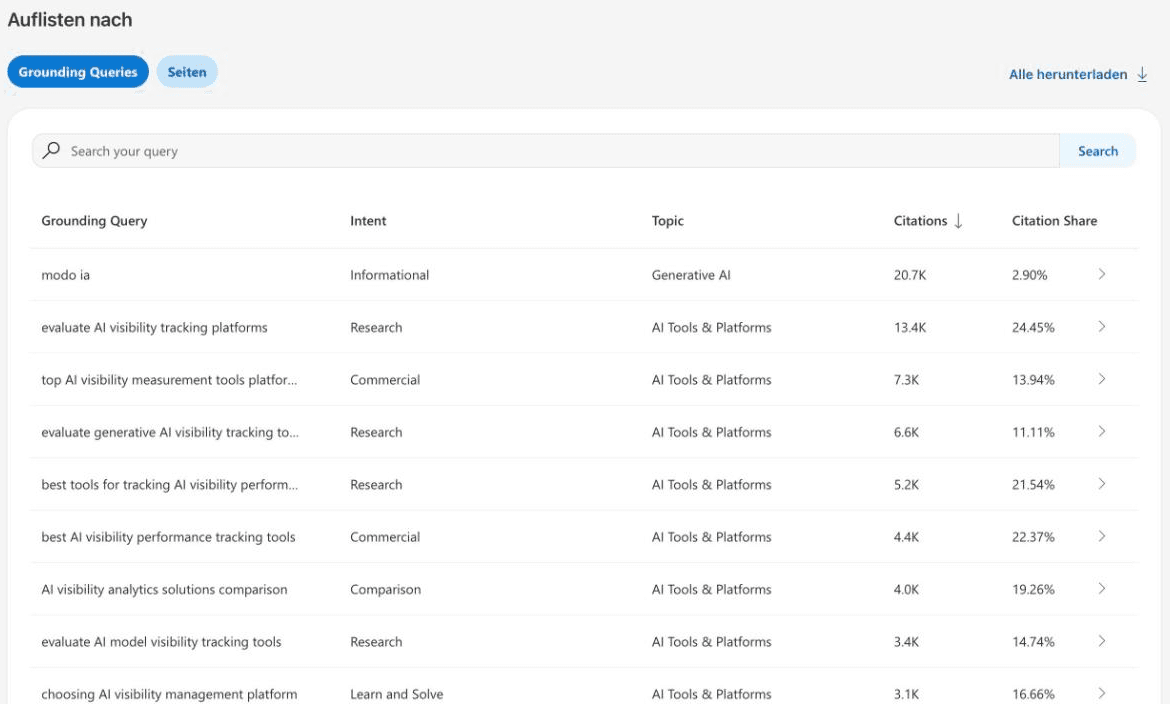Expand the 'top AI visibility measurement tools' row chevron
The image size is (1170, 704).
click(x=1101, y=379)
